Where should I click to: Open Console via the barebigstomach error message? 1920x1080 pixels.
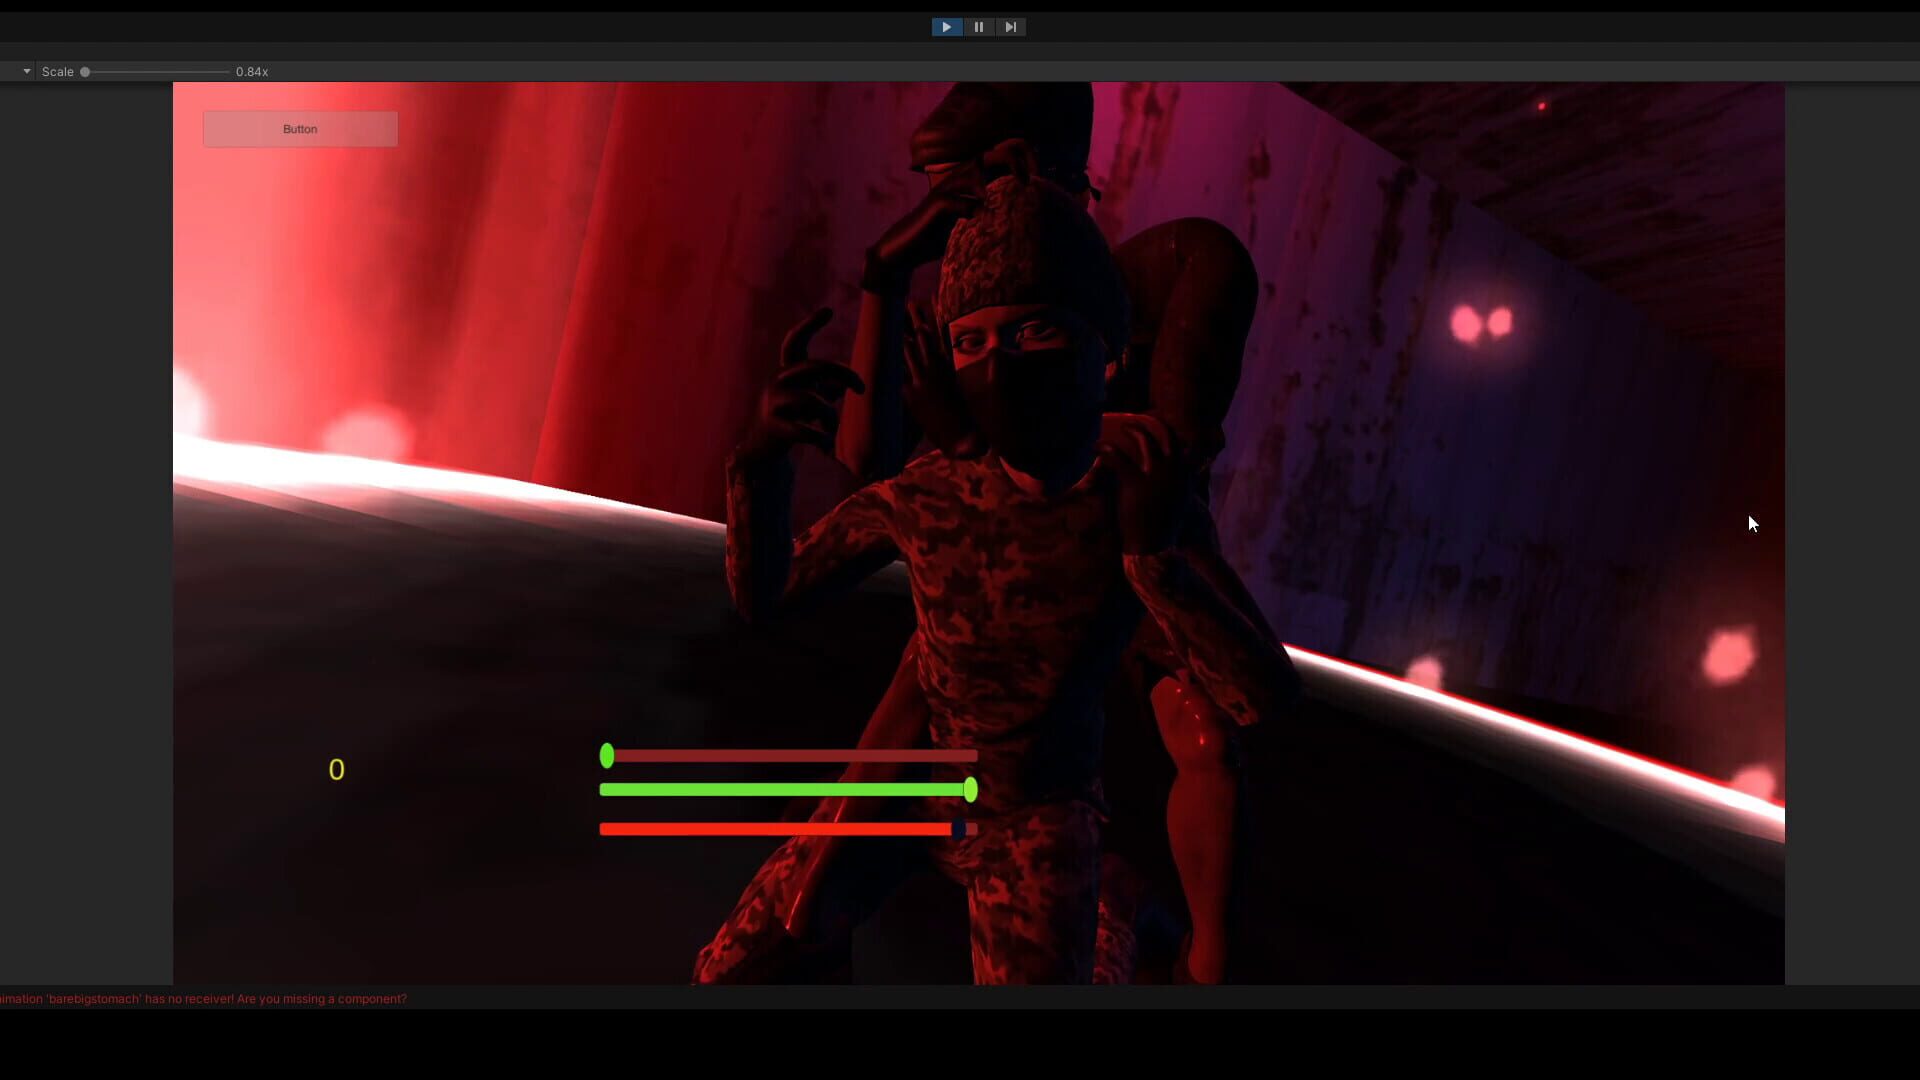(x=200, y=998)
